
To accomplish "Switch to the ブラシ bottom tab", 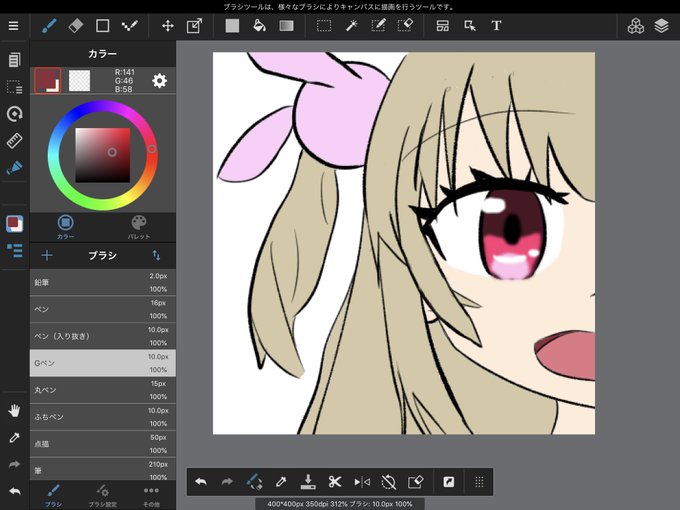I will [x=53, y=496].
